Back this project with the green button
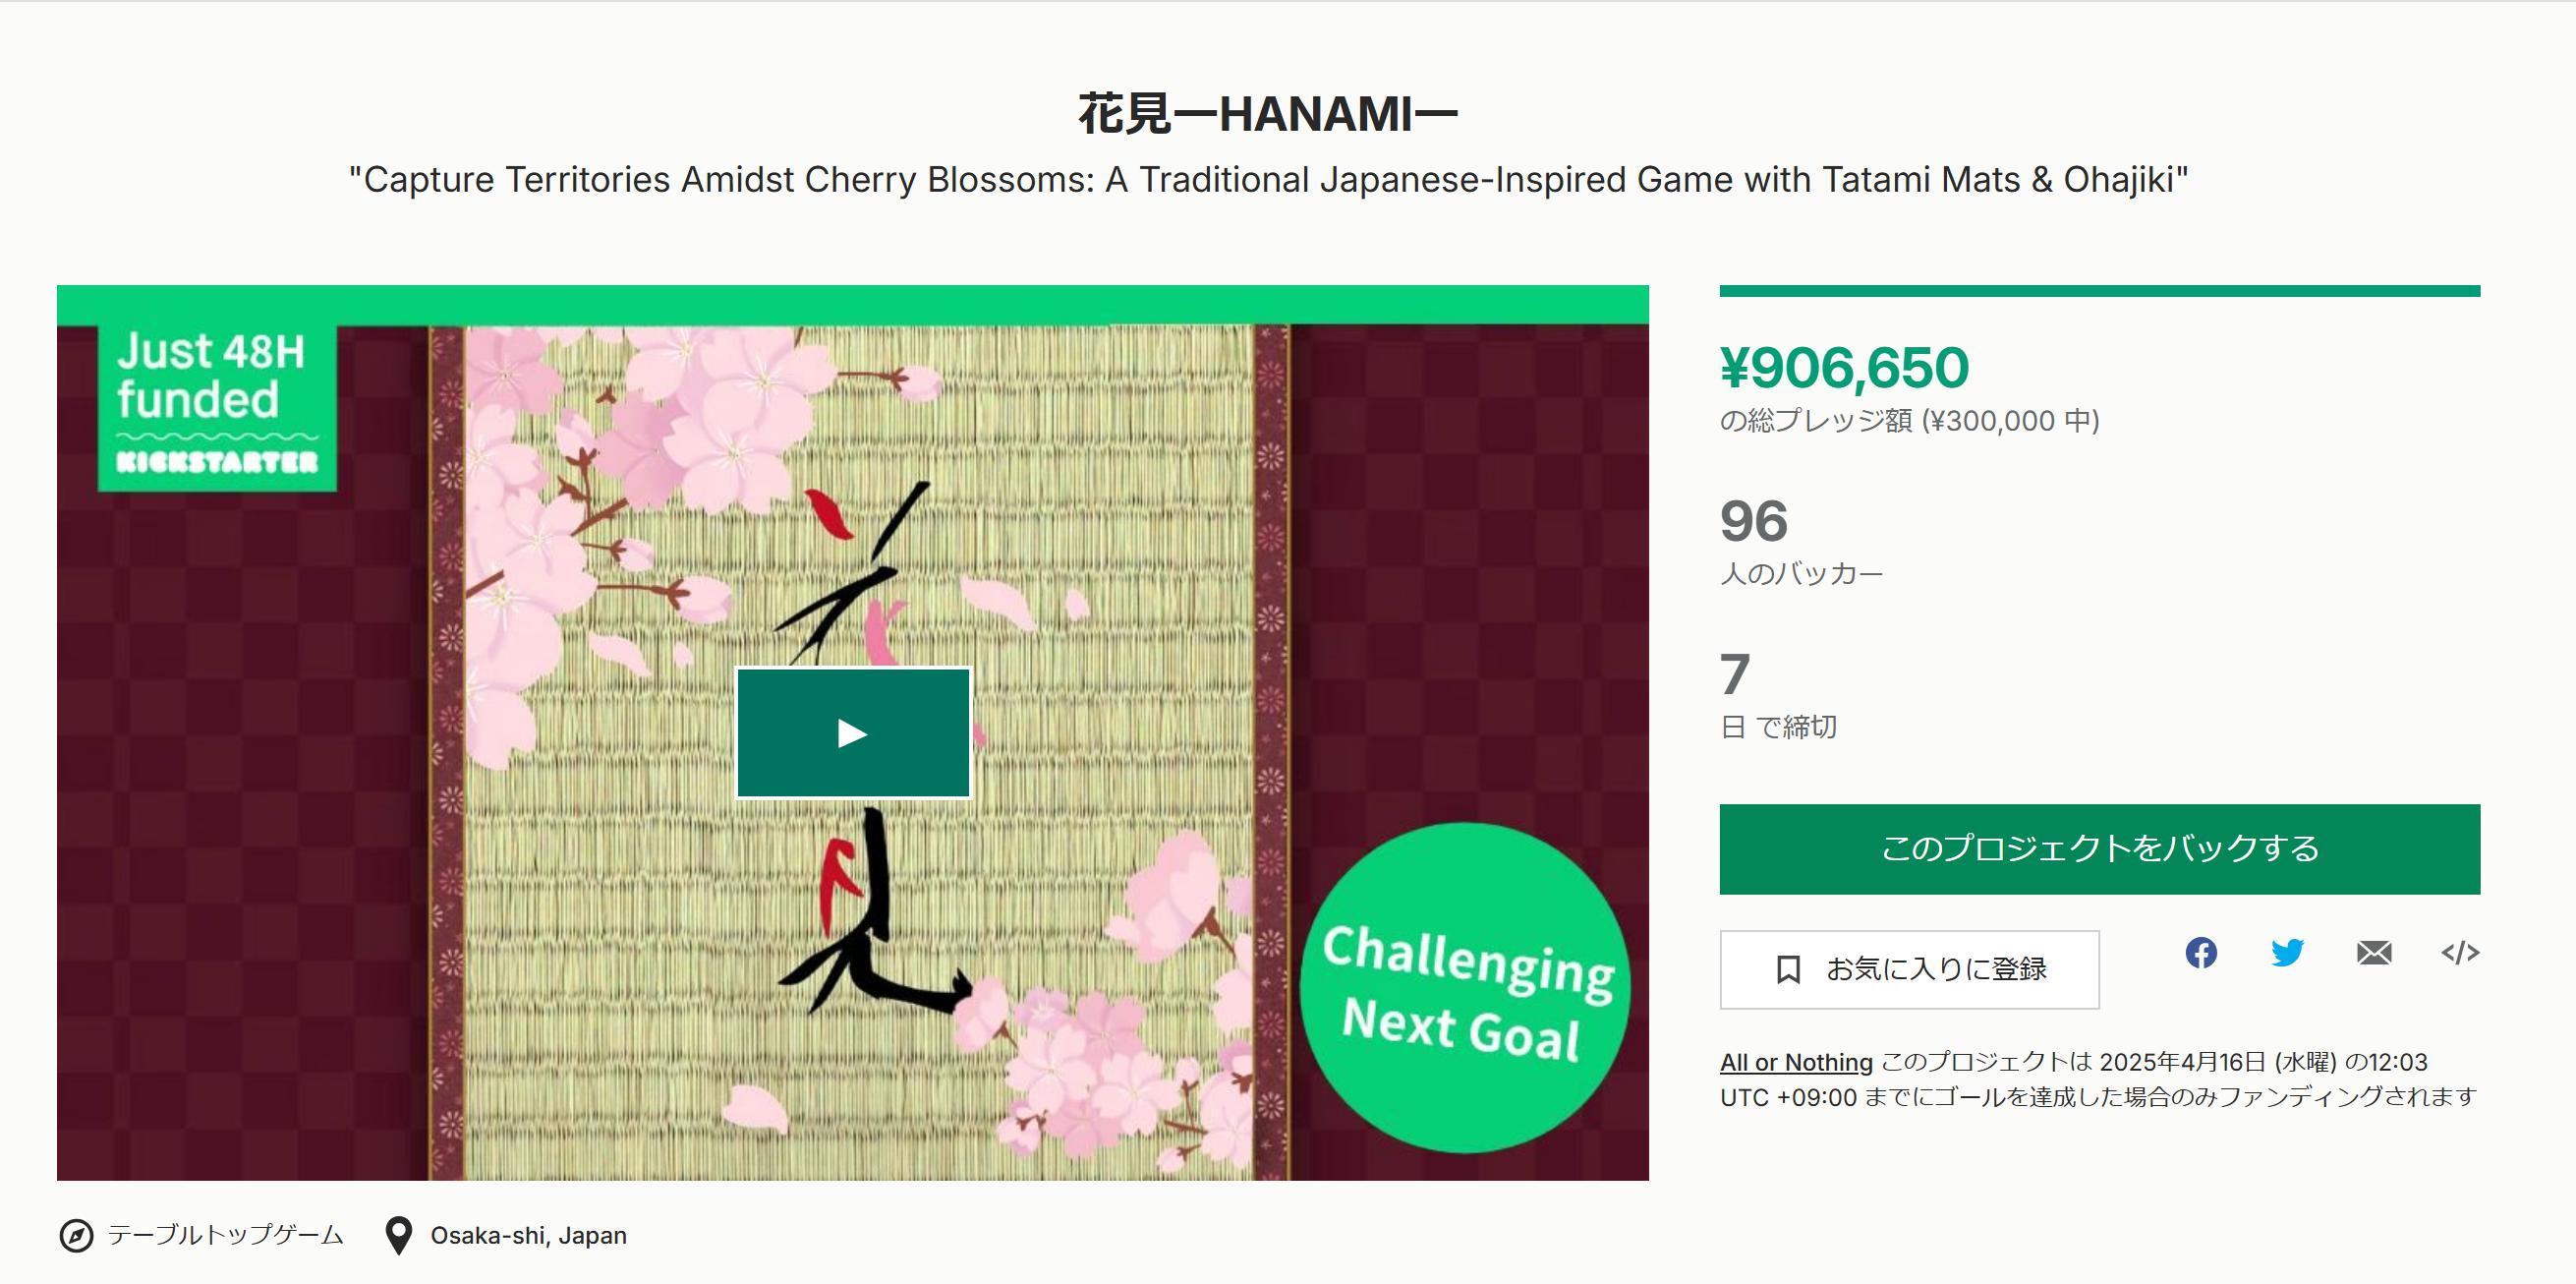Image resolution: width=2576 pixels, height=1284 pixels. pyautogui.click(x=2100, y=849)
